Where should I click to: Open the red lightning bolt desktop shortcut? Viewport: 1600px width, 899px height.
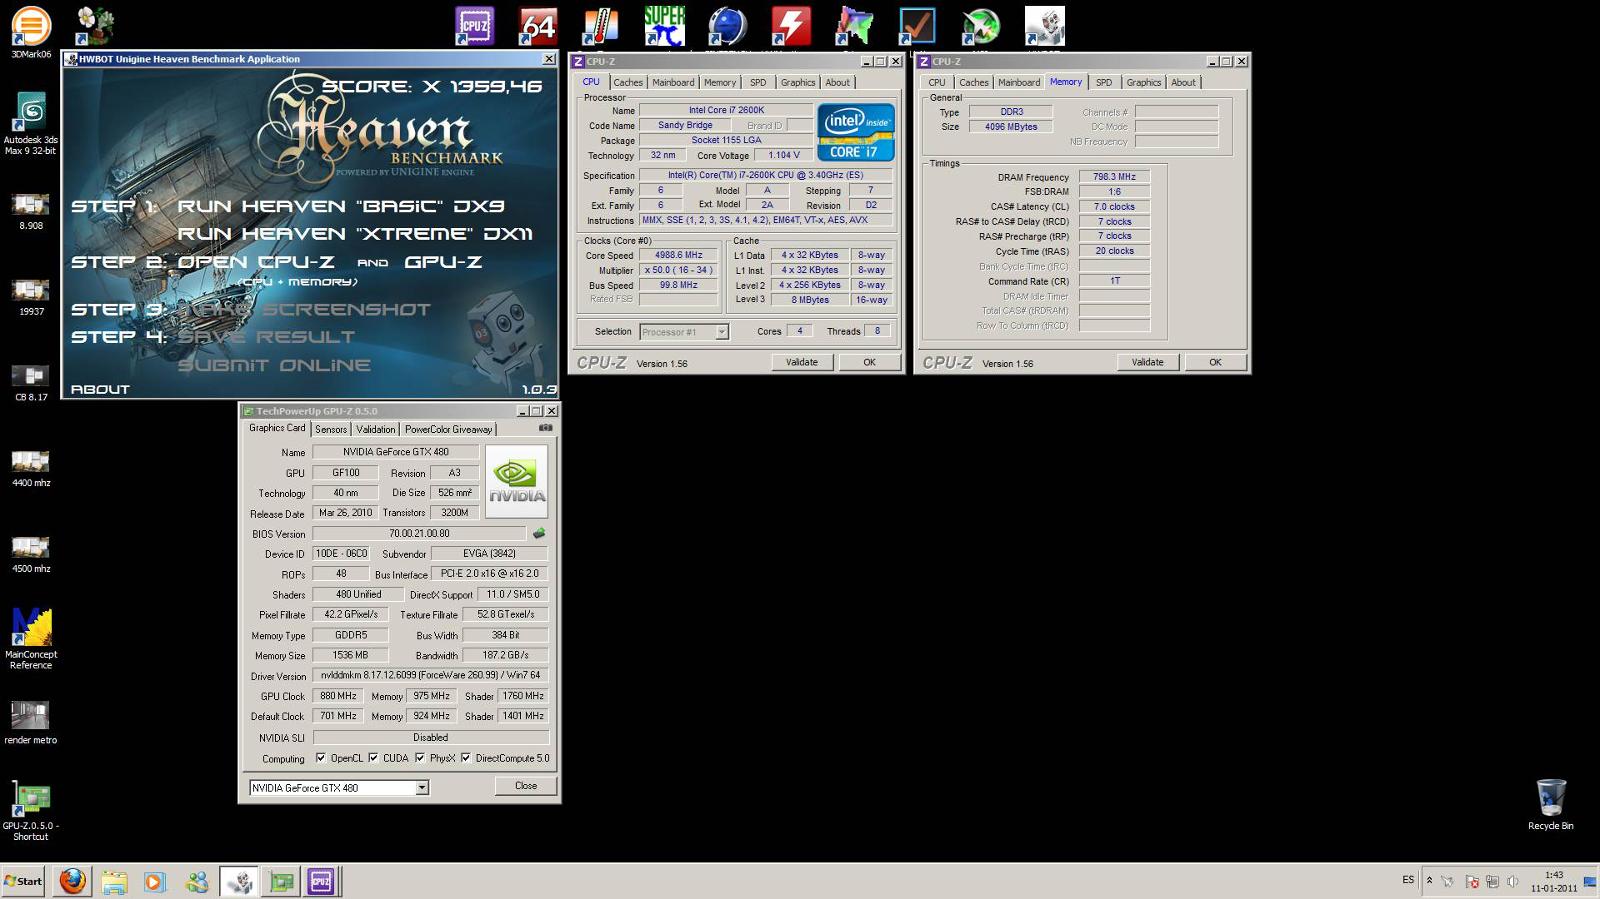[790, 26]
